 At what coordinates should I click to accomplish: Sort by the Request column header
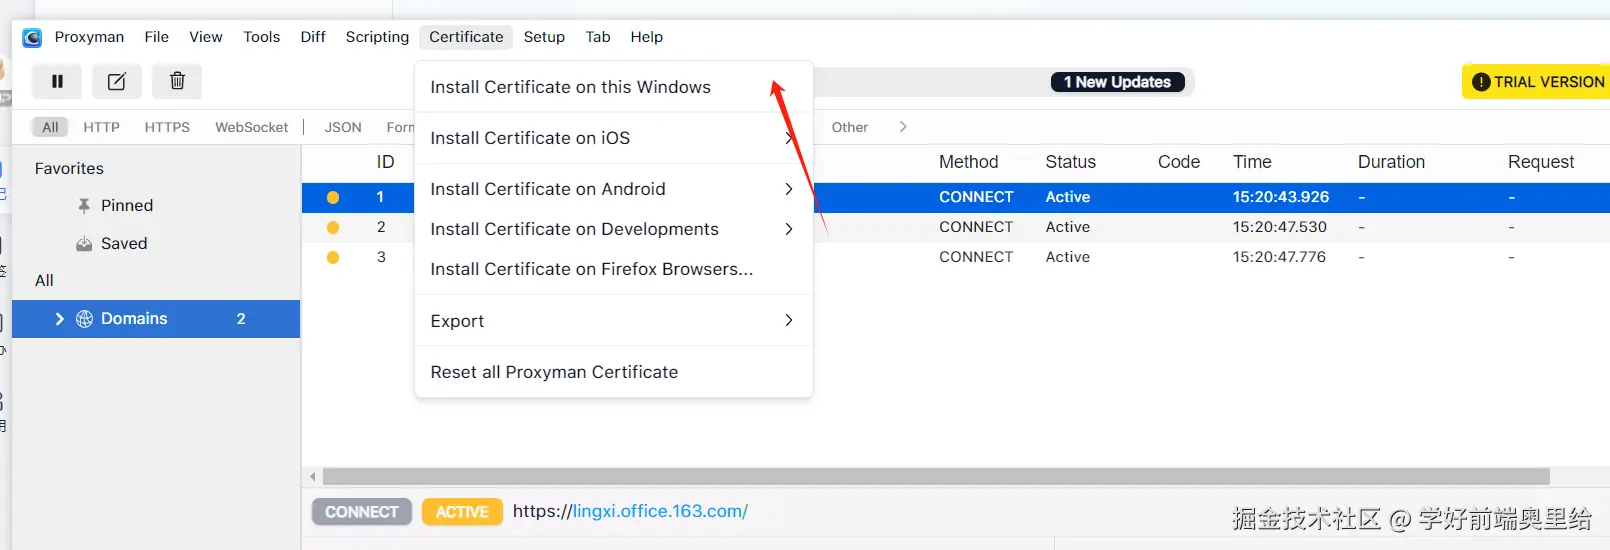coord(1541,162)
